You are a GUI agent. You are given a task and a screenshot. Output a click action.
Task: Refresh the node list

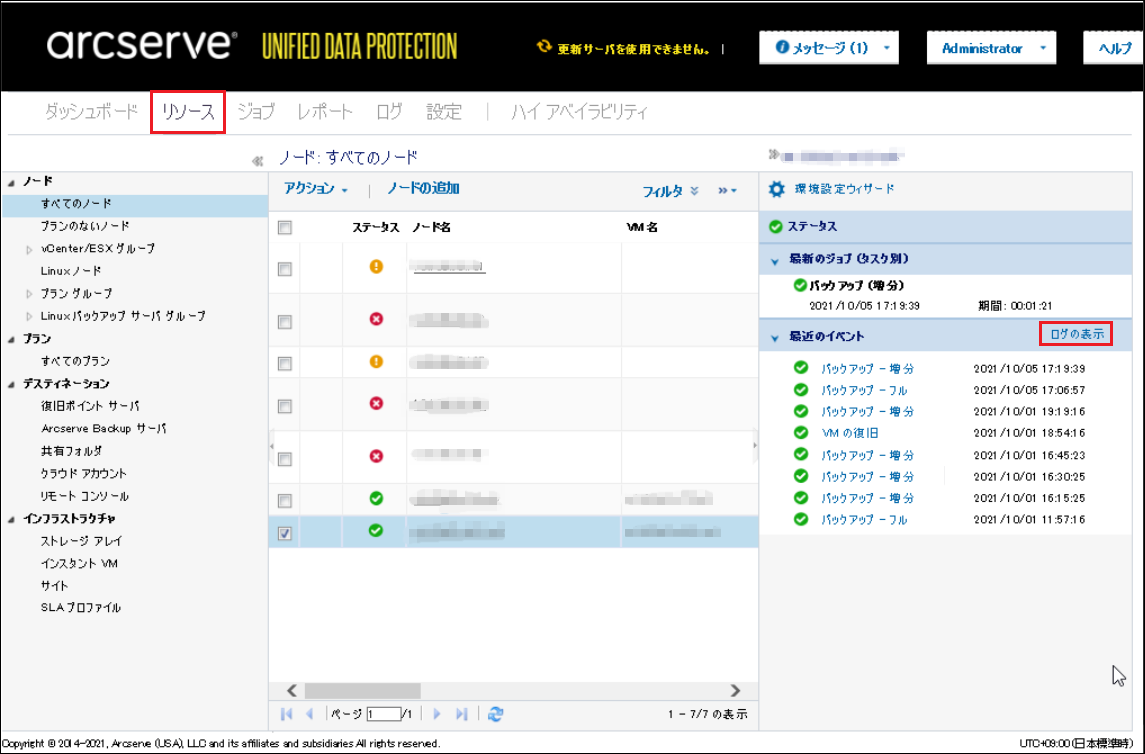495,714
